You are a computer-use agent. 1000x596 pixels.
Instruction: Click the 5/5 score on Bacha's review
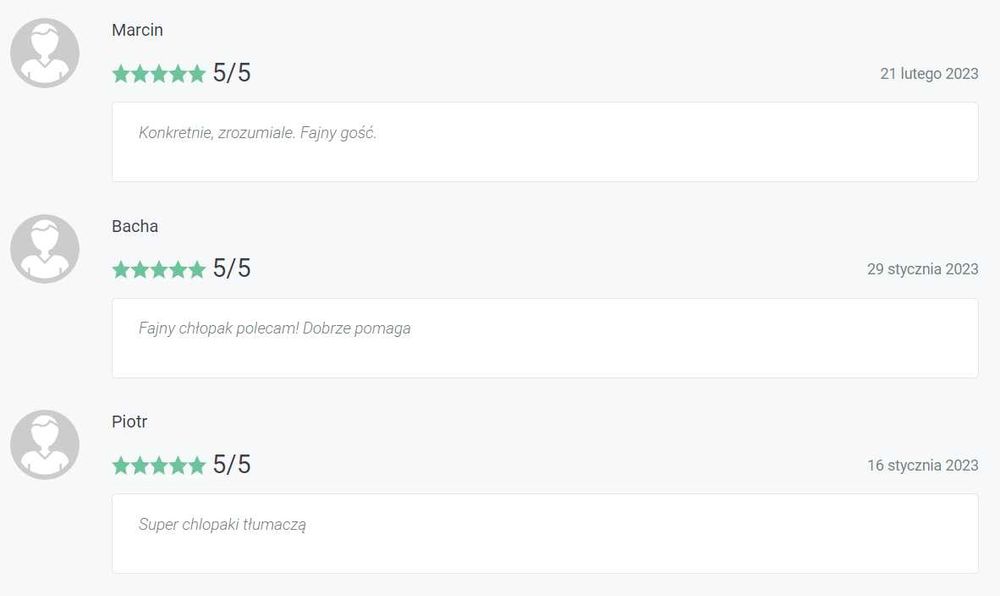(232, 269)
